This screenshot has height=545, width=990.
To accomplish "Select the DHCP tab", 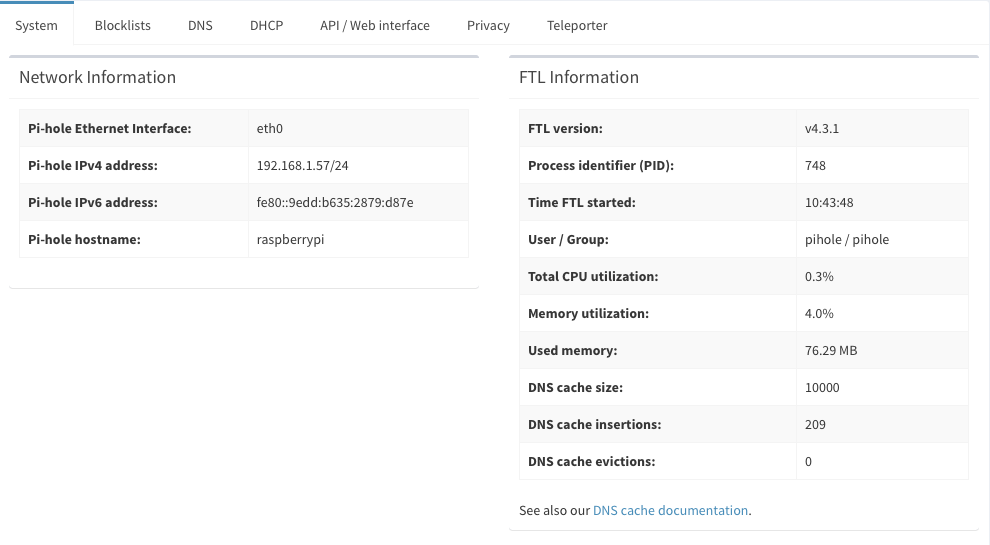I will [x=266, y=25].
